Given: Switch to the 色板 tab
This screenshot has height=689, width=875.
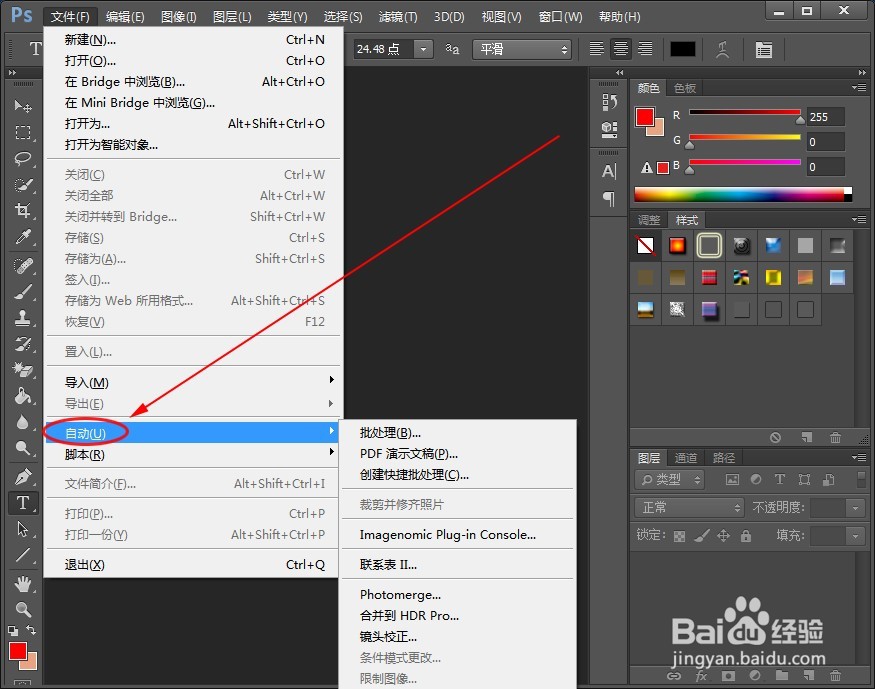Looking at the screenshot, I should click(x=685, y=88).
